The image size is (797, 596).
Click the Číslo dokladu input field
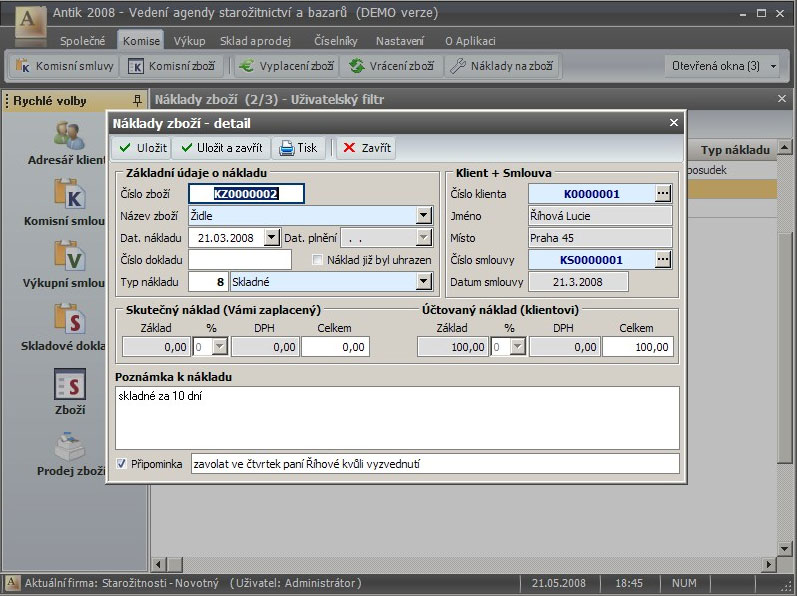pyautogui.click(x=239, y=260)
